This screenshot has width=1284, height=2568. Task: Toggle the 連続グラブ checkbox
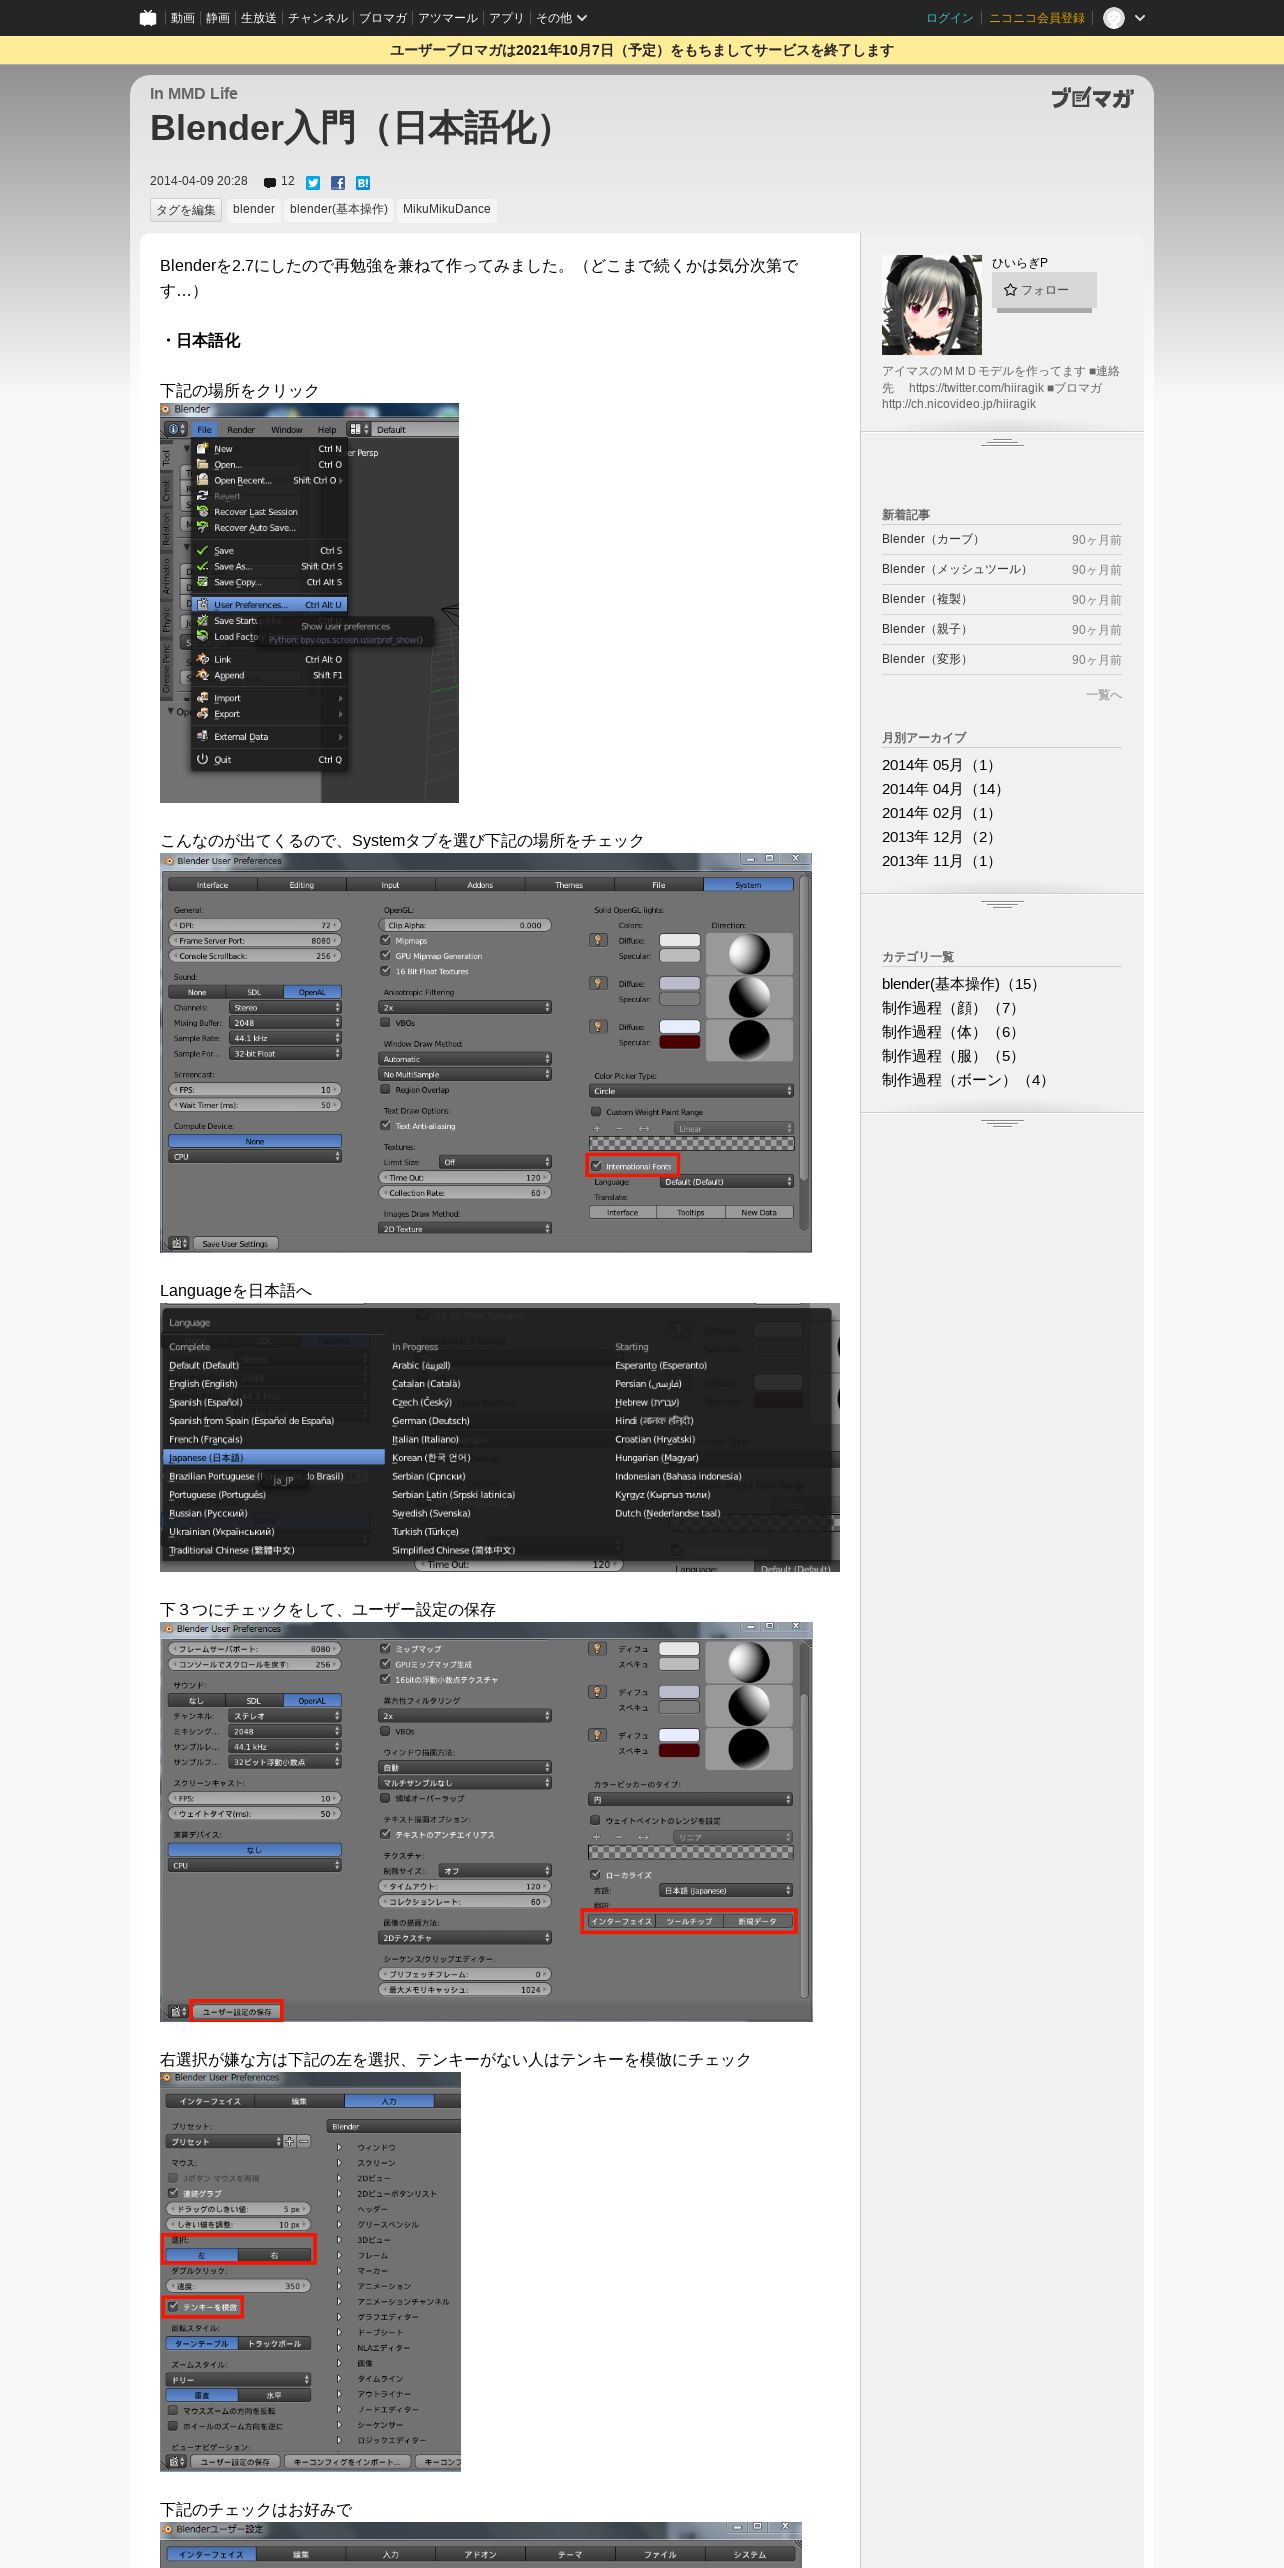click(x=173, y=2193)
